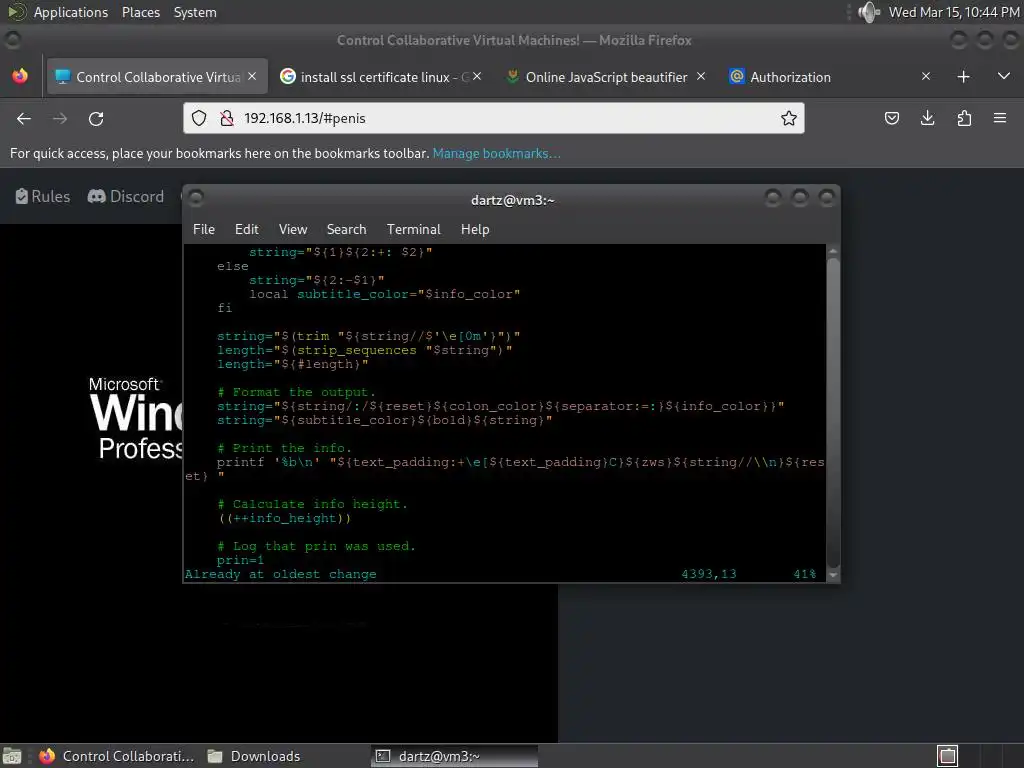
Task: Open the System menu in top panel
Action: click(x=195, y=12)
